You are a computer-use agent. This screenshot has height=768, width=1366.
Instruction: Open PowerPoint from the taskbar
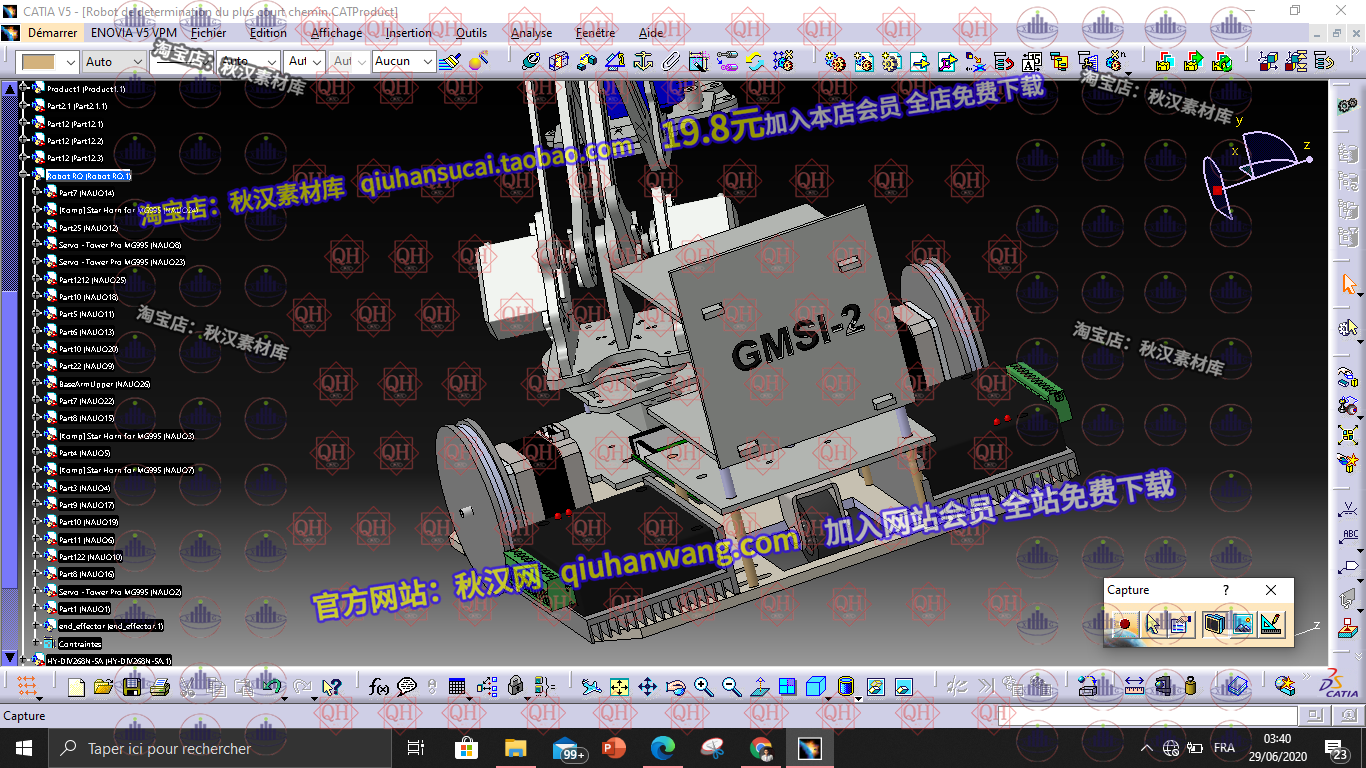pos(614,748)
